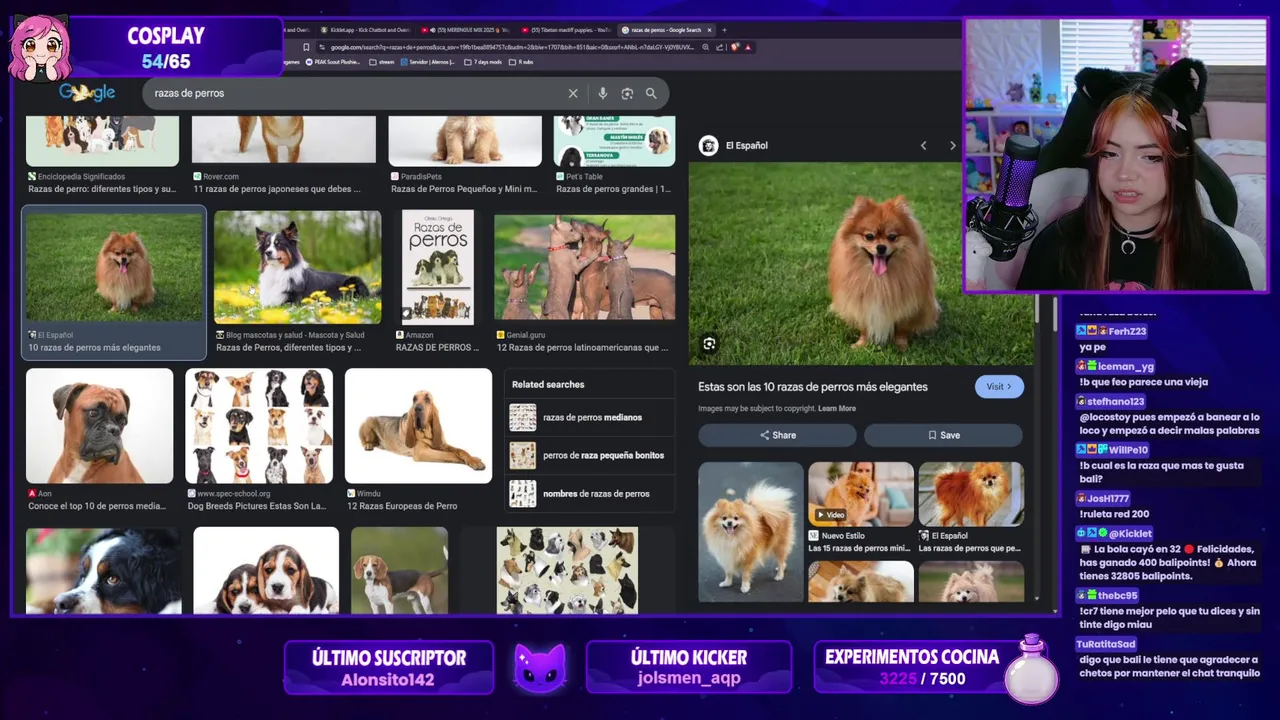Open the spec-school.org dog breeds grid thumbnail
This screenshot has width=1280, height=720.
click(x=259, y=426)
